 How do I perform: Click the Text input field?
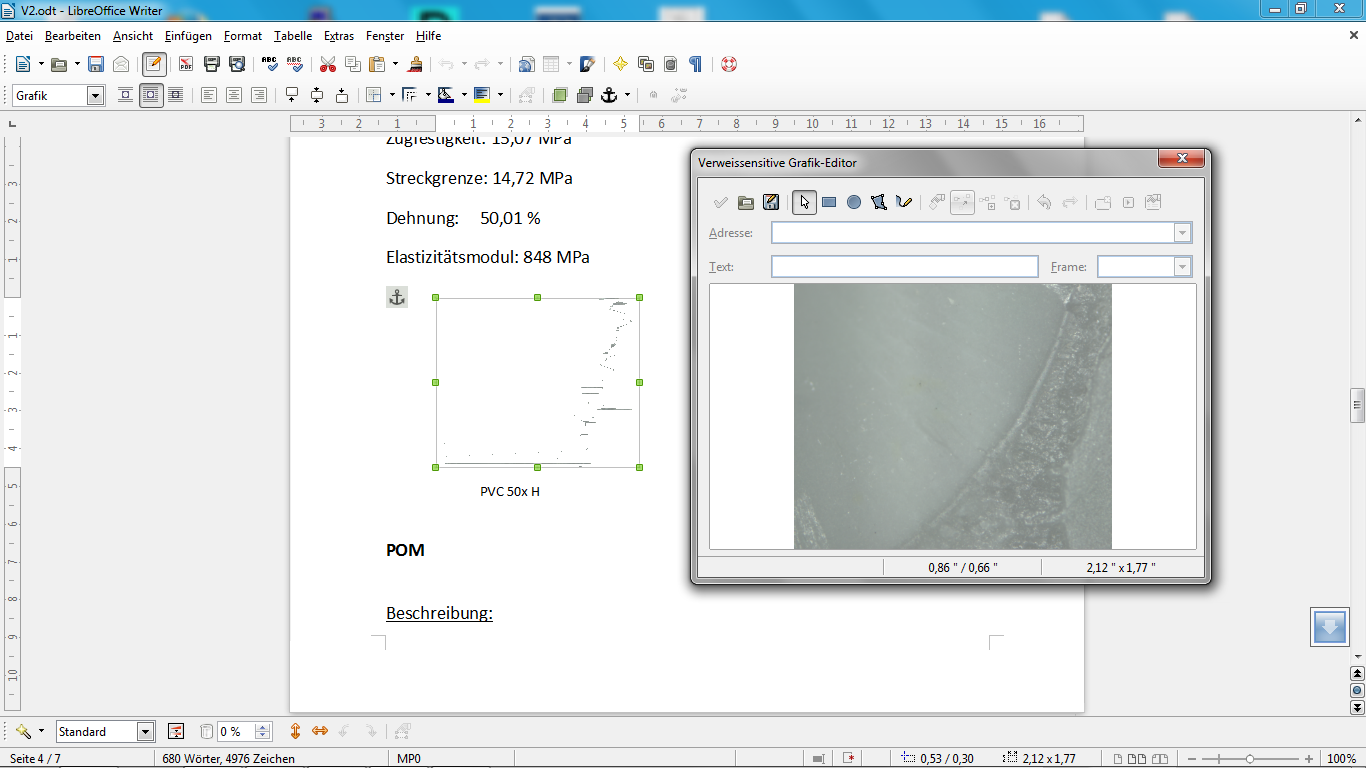pos(905,267)
